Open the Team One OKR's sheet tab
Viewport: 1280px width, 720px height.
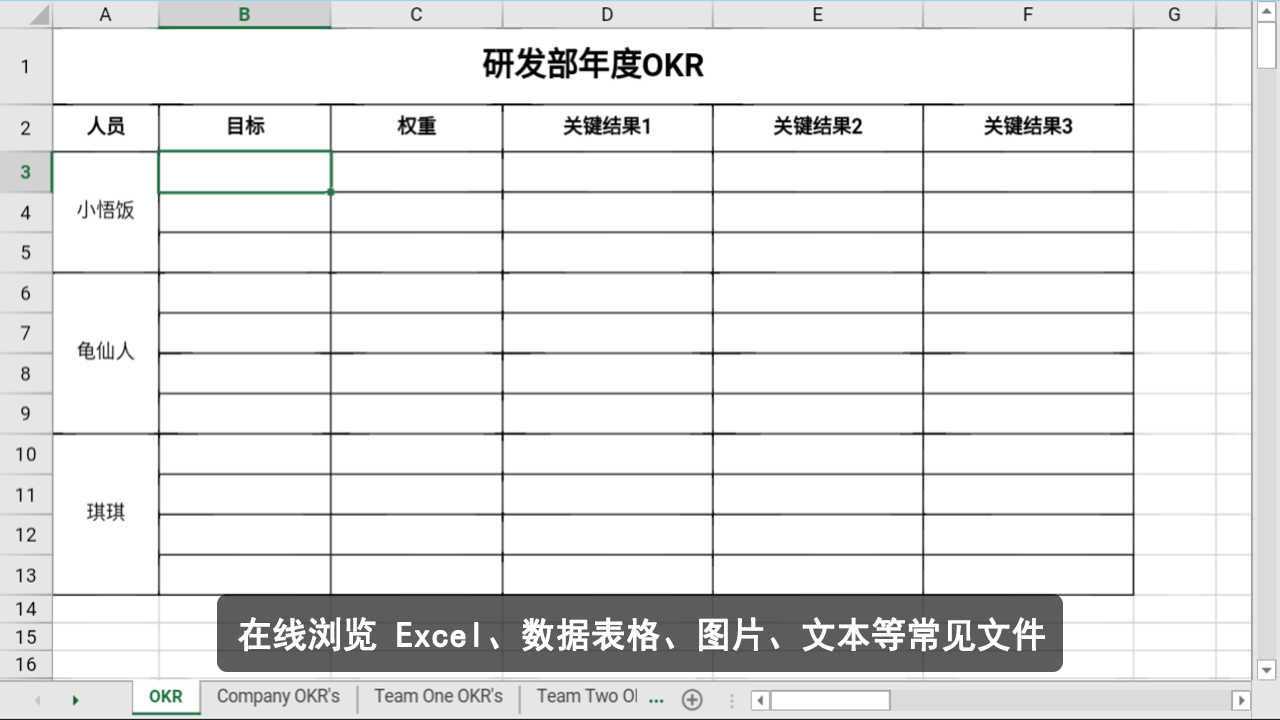[438, 697]
